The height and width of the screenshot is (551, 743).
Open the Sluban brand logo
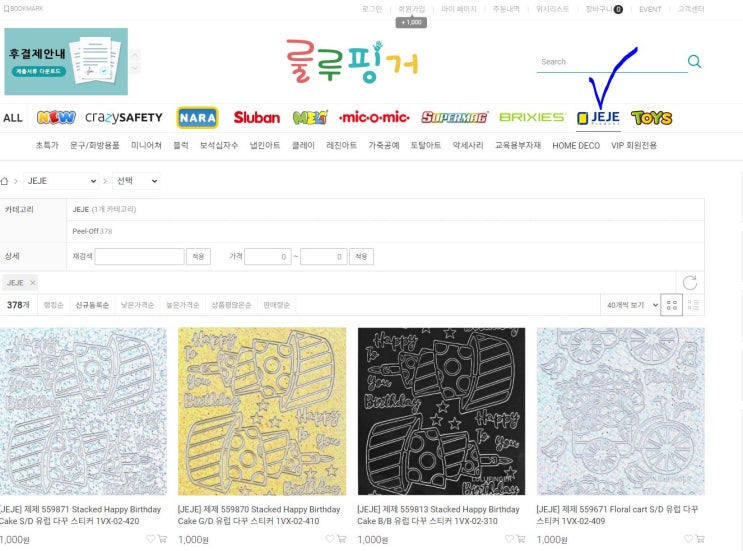[256, 117]
